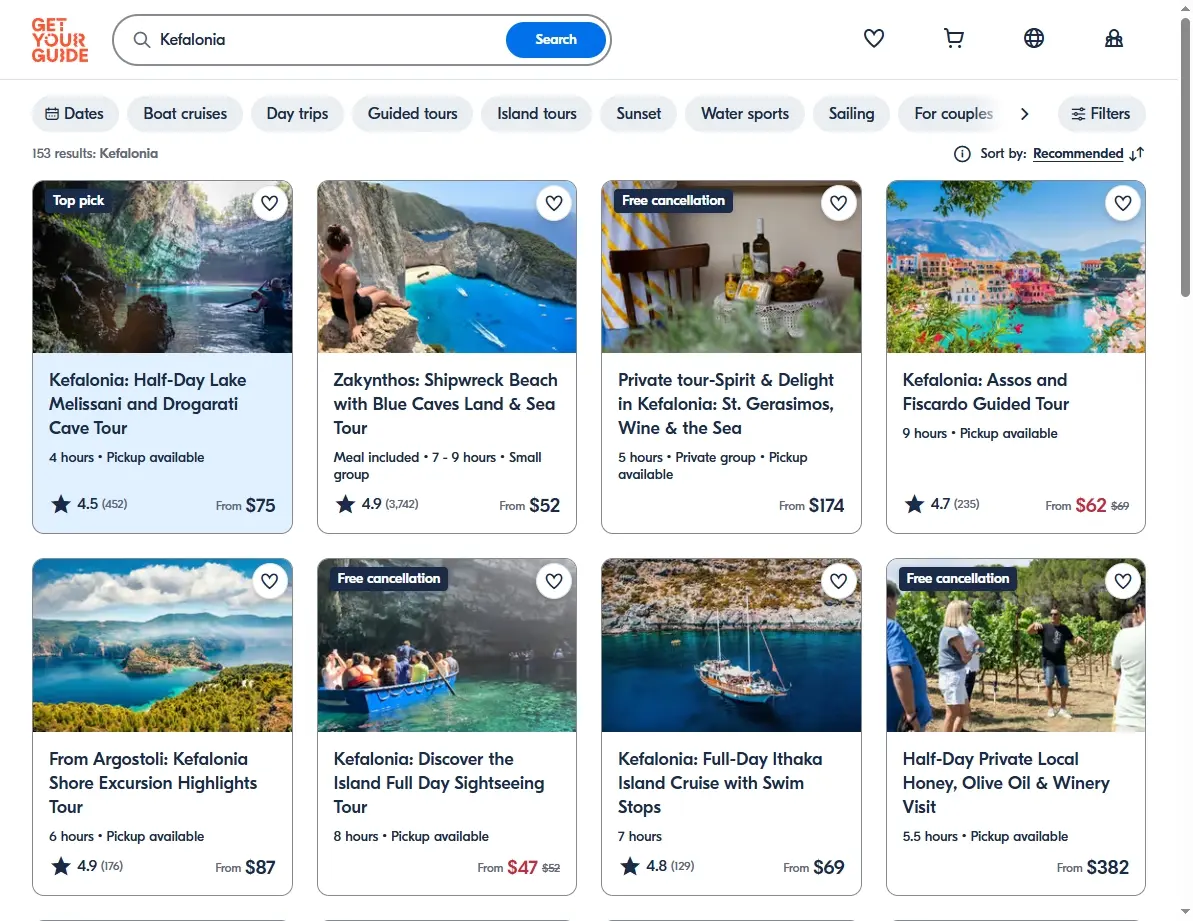Select the Guided tours category chip
The image size is (1193, 921).
(412, 113)
